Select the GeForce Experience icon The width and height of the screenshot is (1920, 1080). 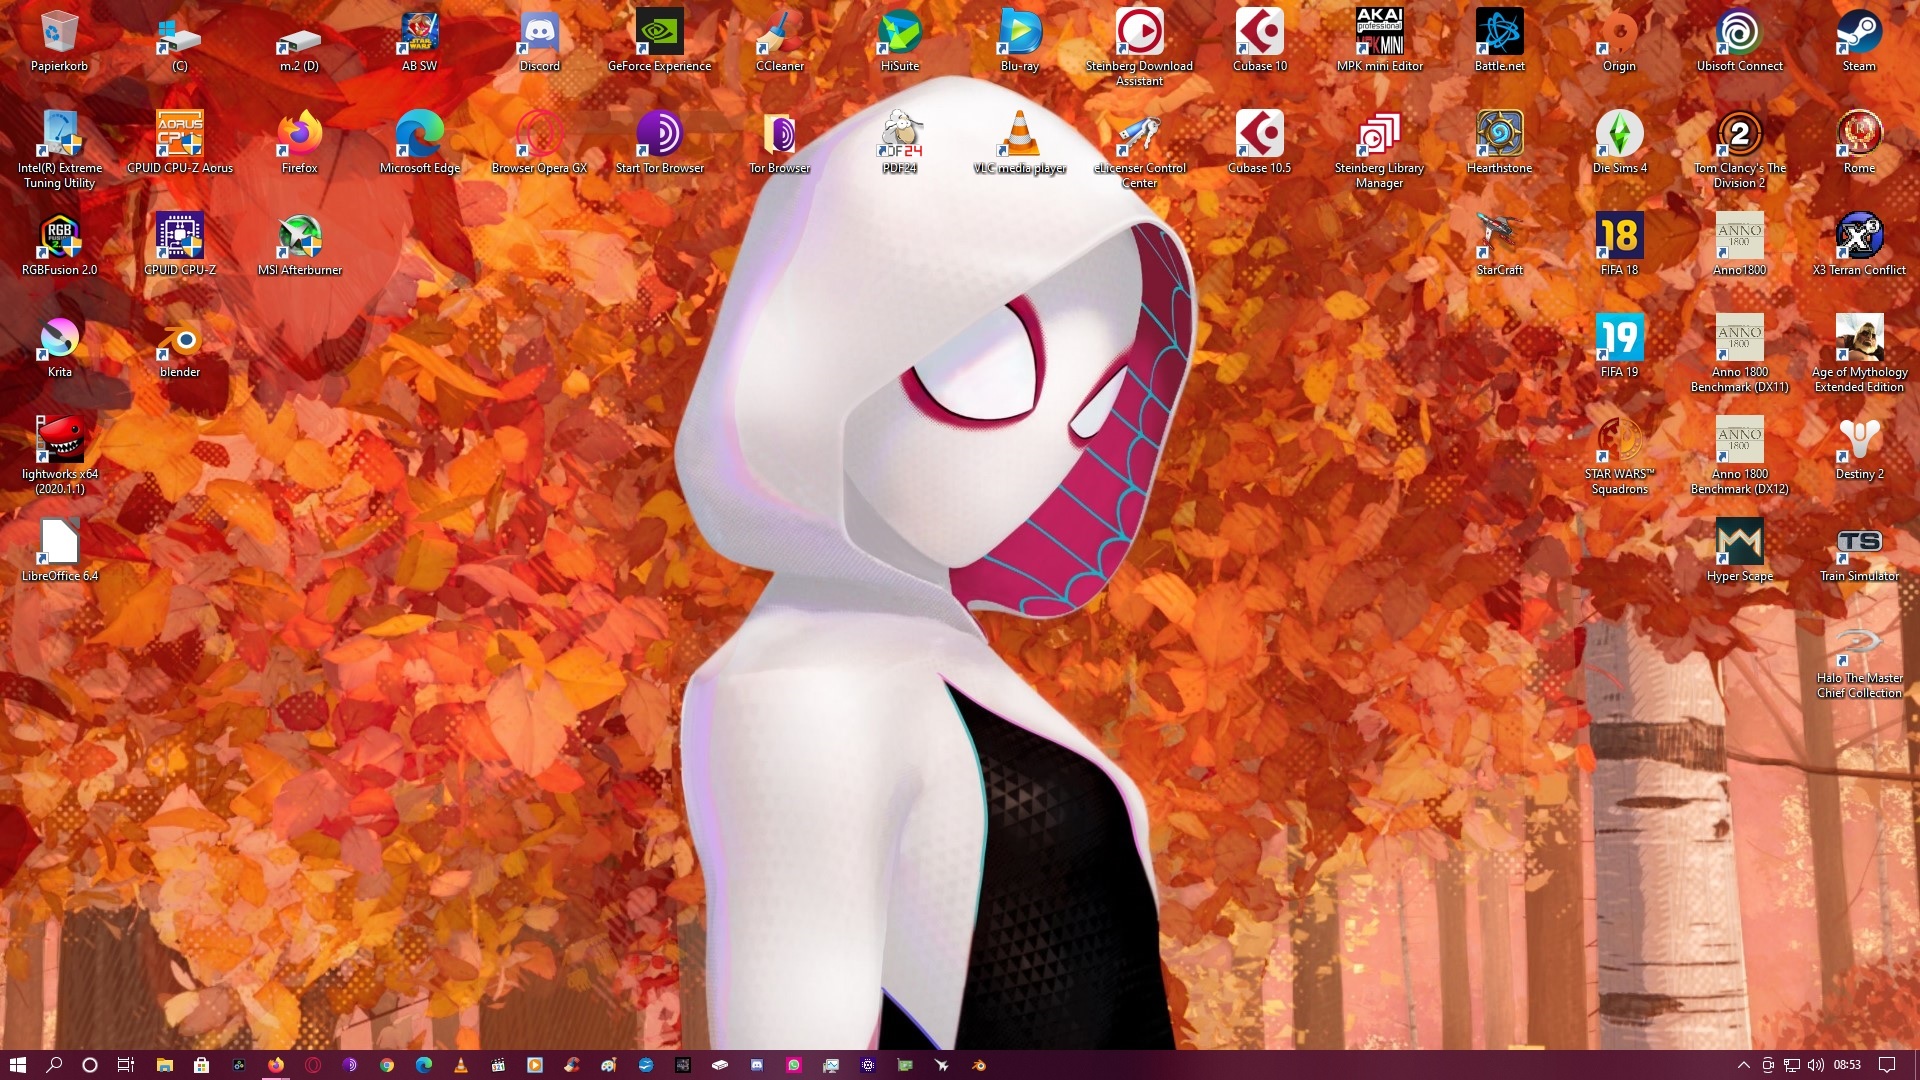[x=659, y=34]
